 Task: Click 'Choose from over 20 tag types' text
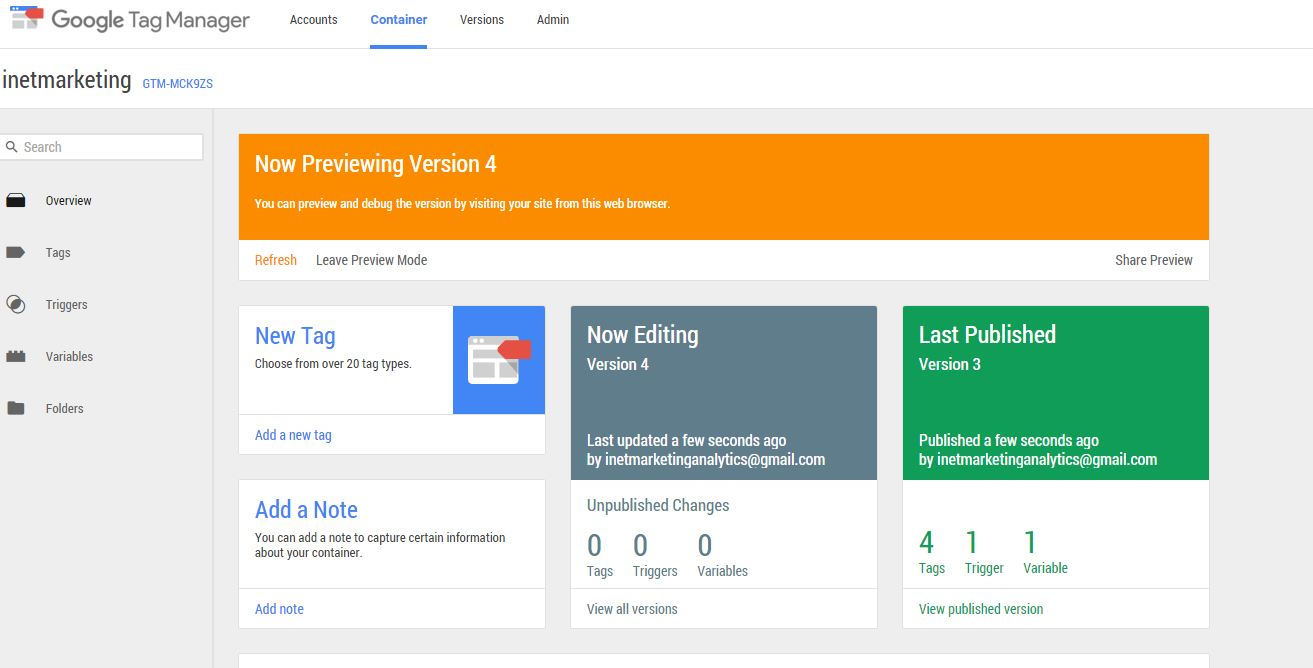[x=333, y=364]
